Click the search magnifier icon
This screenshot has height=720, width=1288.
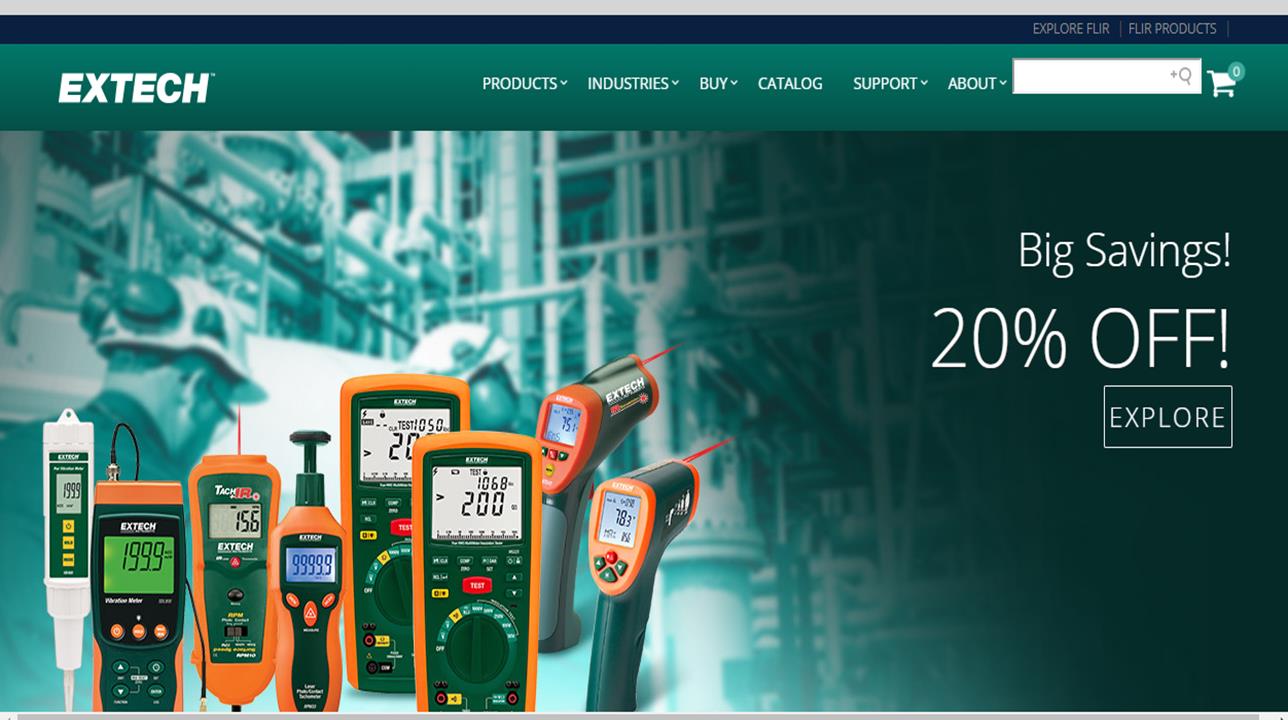[1182, 76]
